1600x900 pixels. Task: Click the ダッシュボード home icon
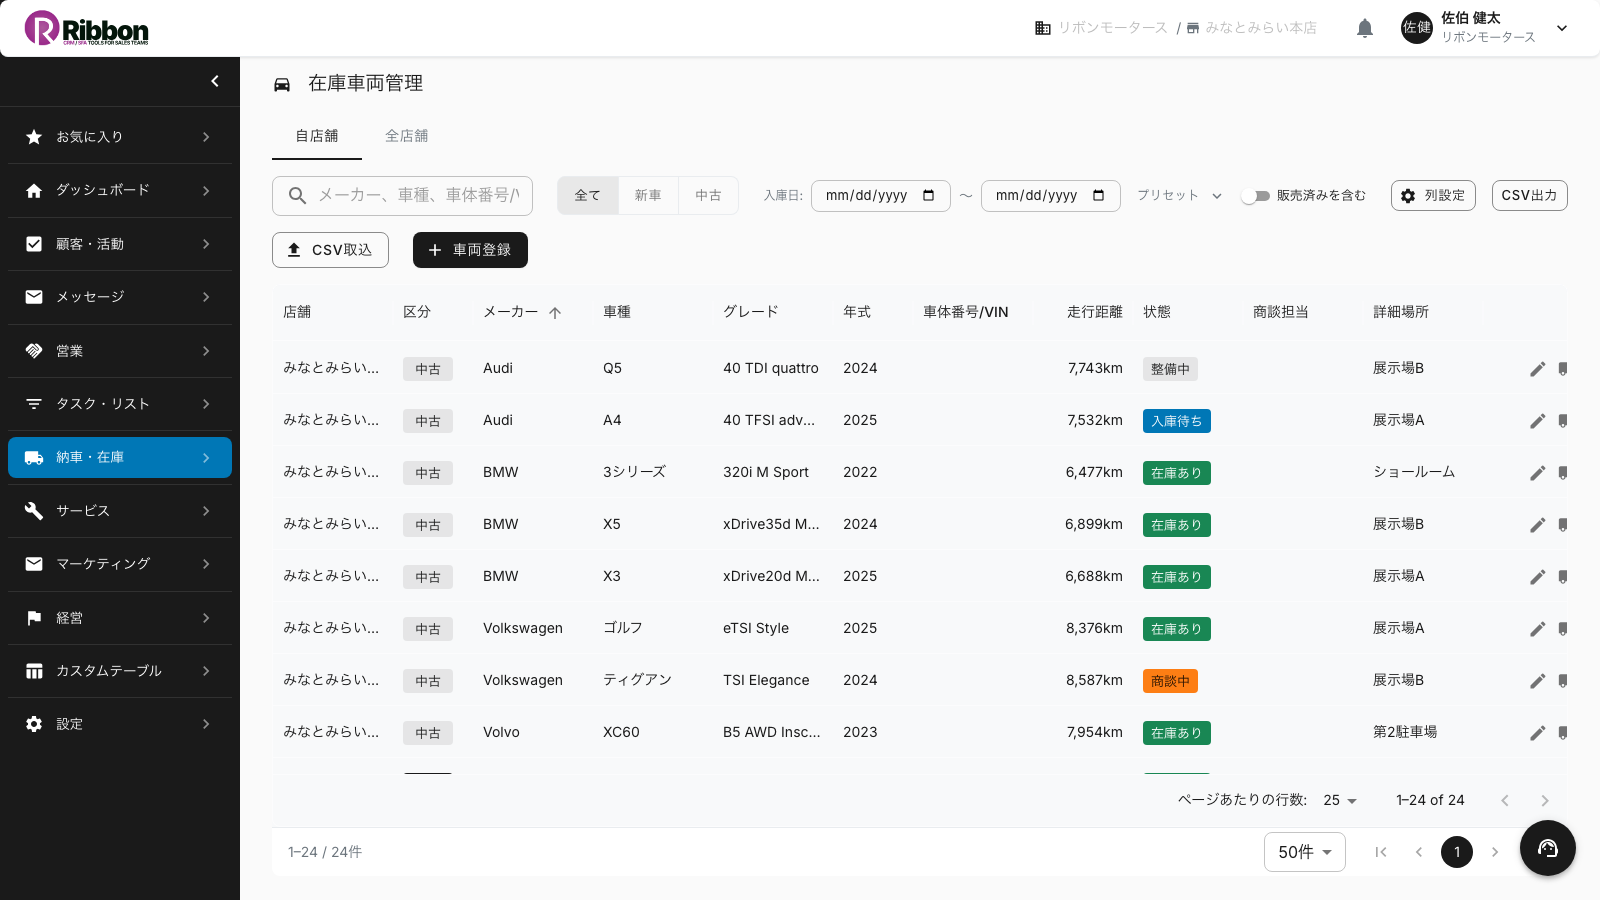[34, 190]
